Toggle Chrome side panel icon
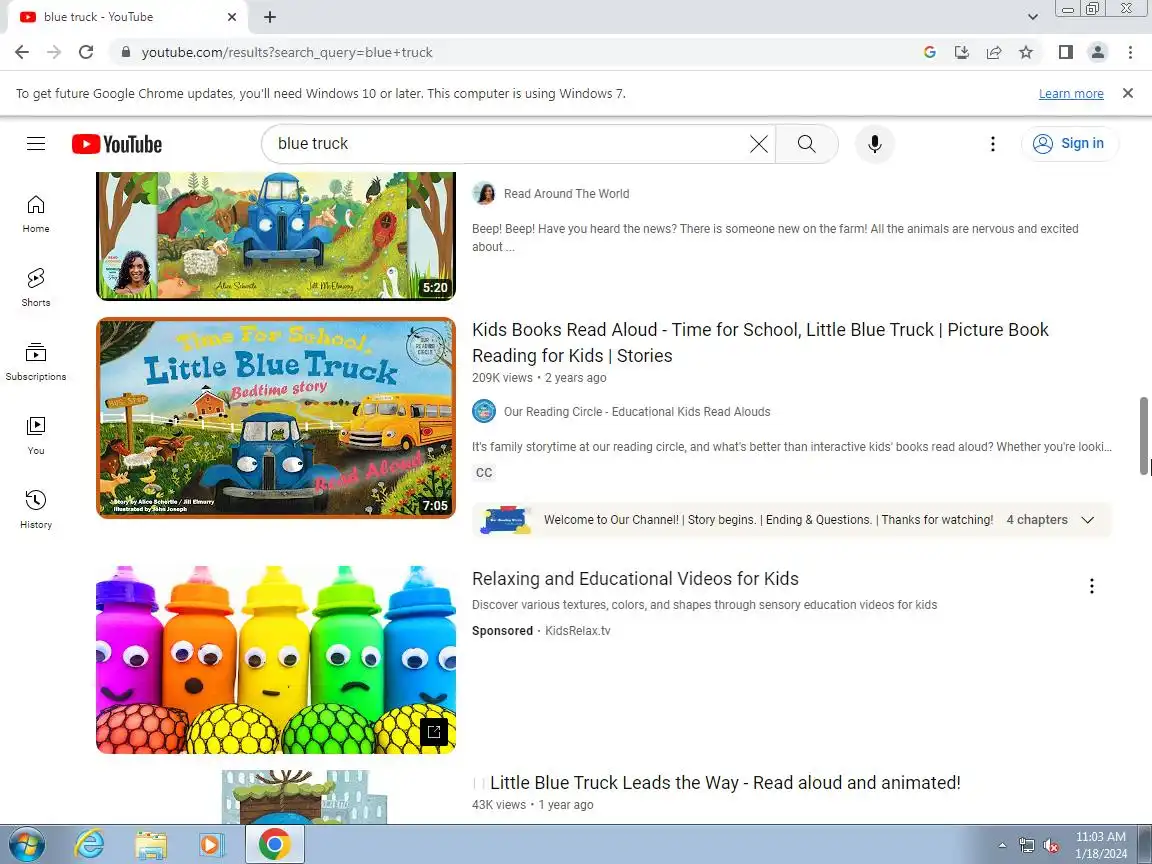 [1065, 52]
